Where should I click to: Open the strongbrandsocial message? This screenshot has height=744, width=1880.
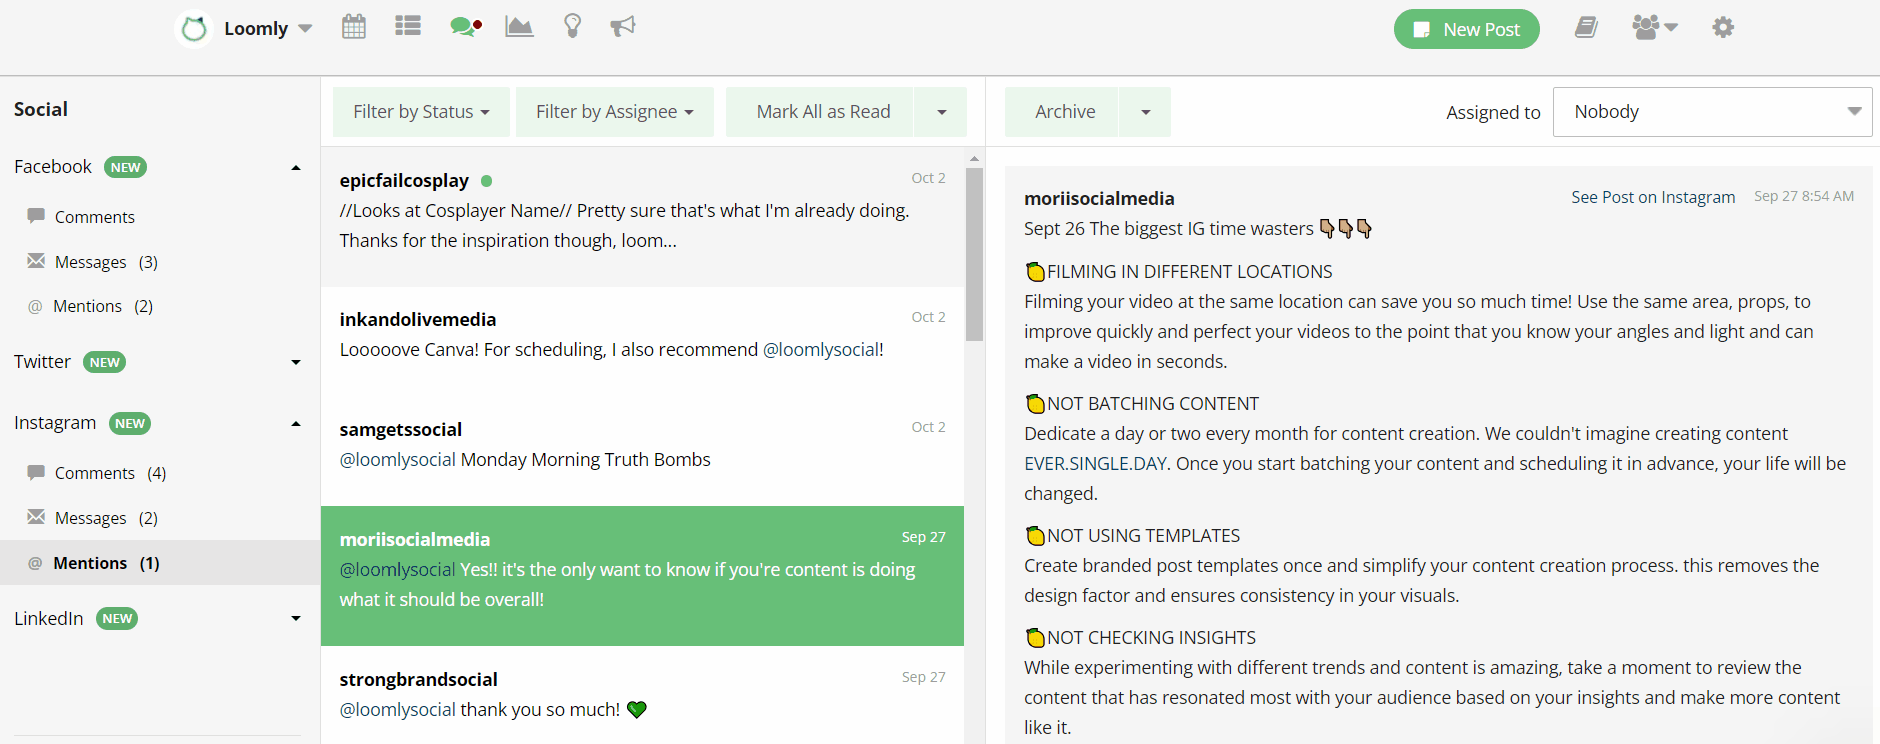pyautogui.click(x=642, y=695)
